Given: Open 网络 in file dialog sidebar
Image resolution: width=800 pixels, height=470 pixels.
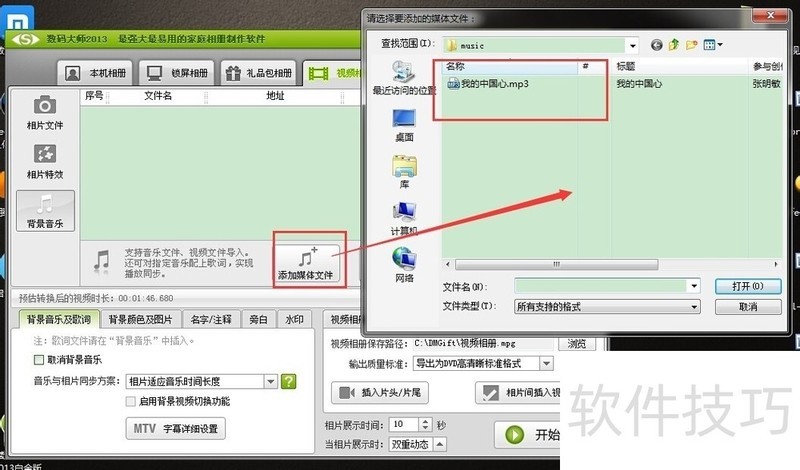Looking at the screenshot, I should pos(404,265).
